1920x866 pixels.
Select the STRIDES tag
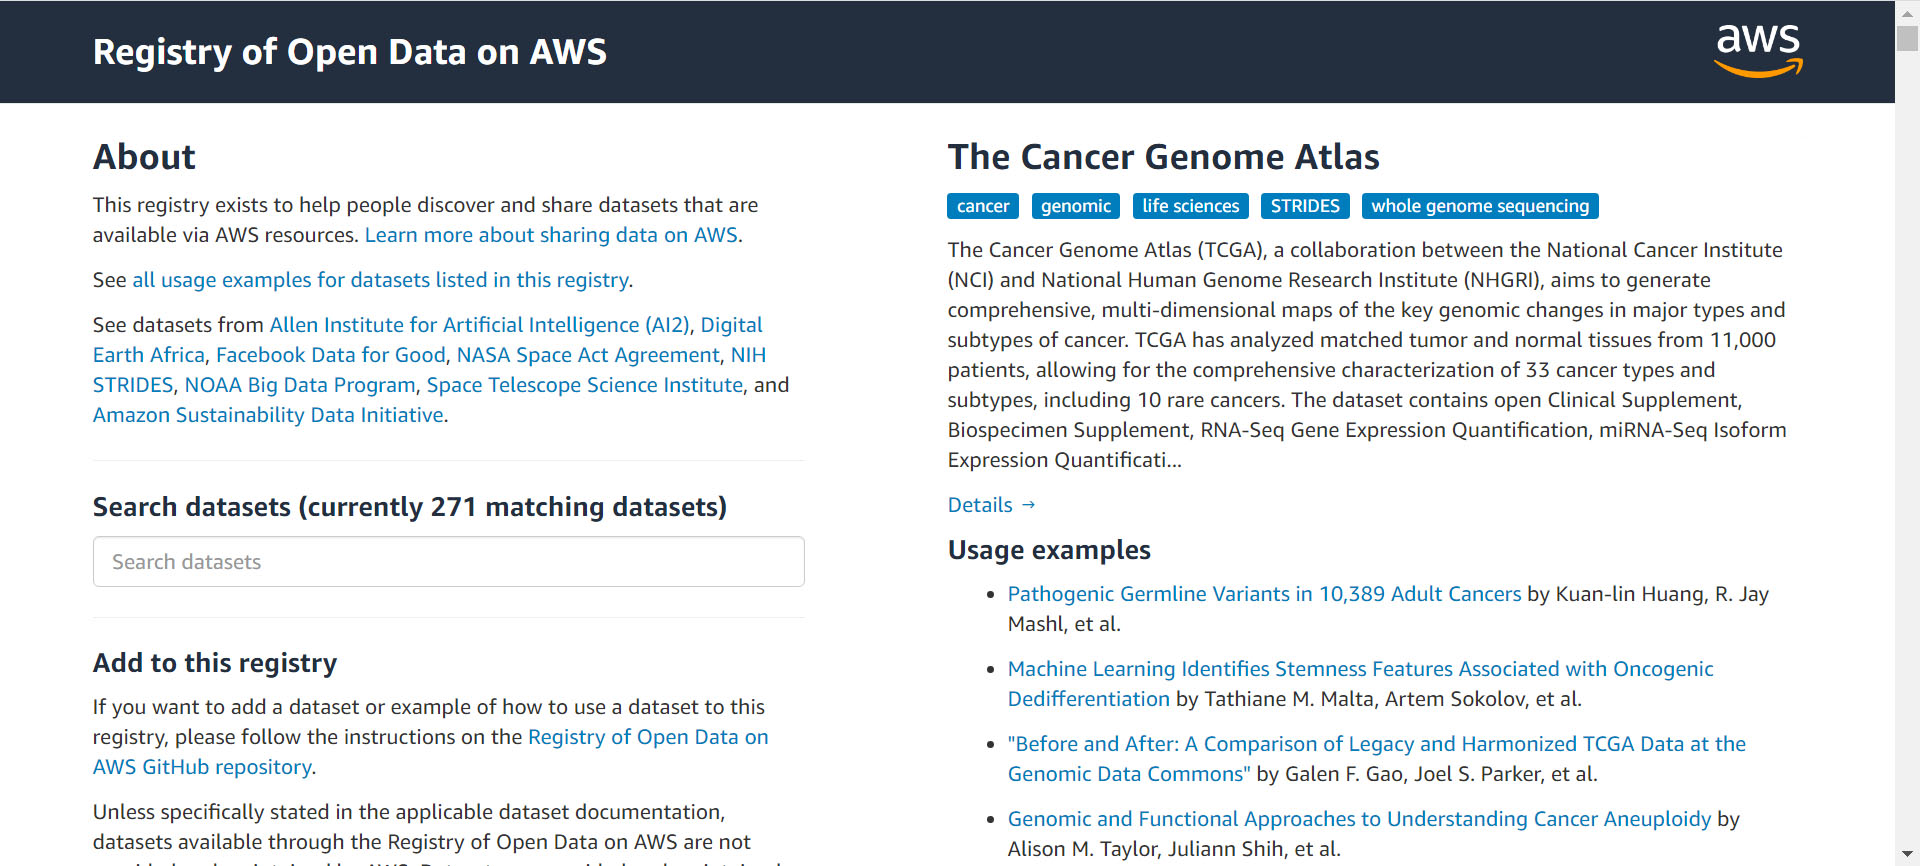pos(1305,206)
